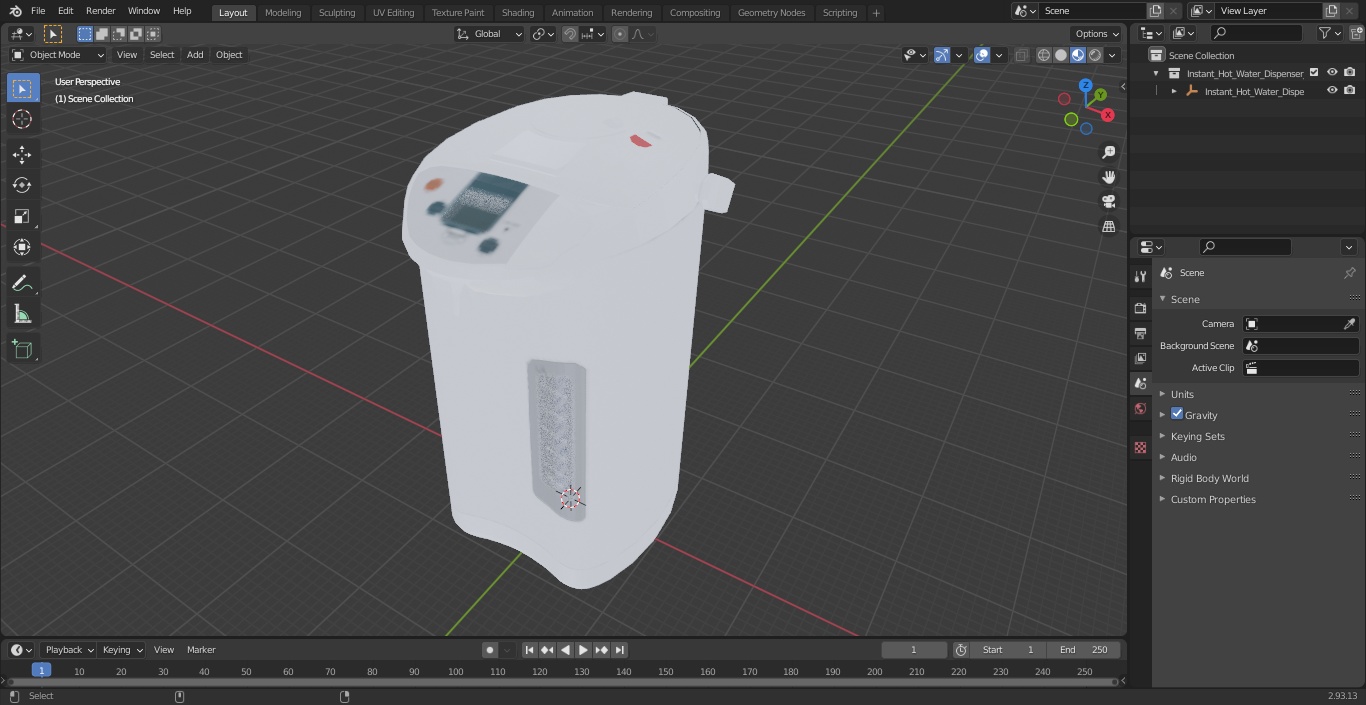Switch to the Shading workspace tab
Screen dimensions: 1366x705
point(518,13)
